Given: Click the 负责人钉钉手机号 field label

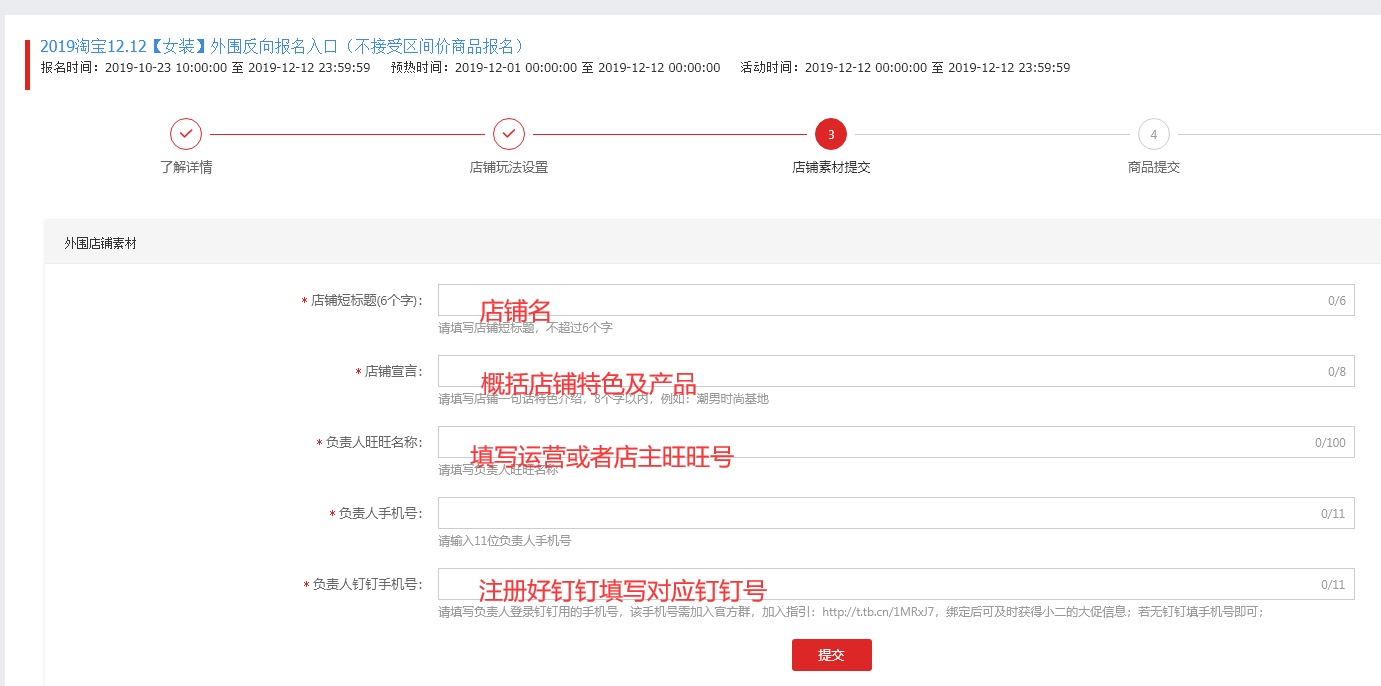Looking at the screenshot, I should (x=364, y=584).
